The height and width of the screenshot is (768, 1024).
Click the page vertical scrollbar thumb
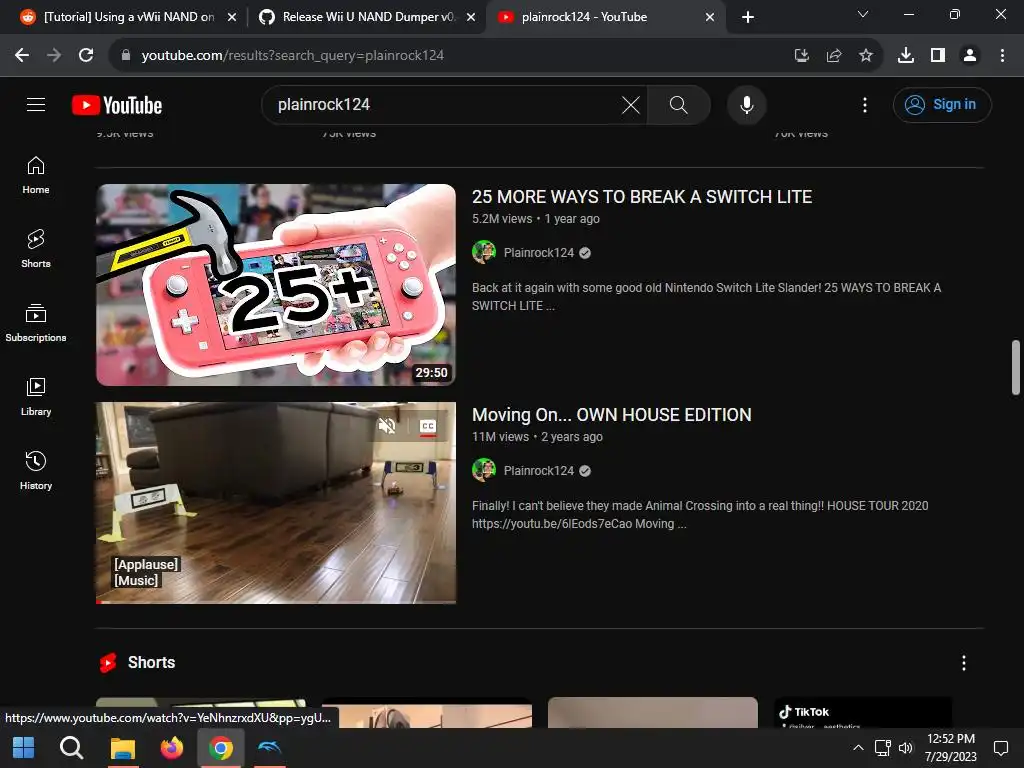pyautogui.click(x=1016, y=368)
